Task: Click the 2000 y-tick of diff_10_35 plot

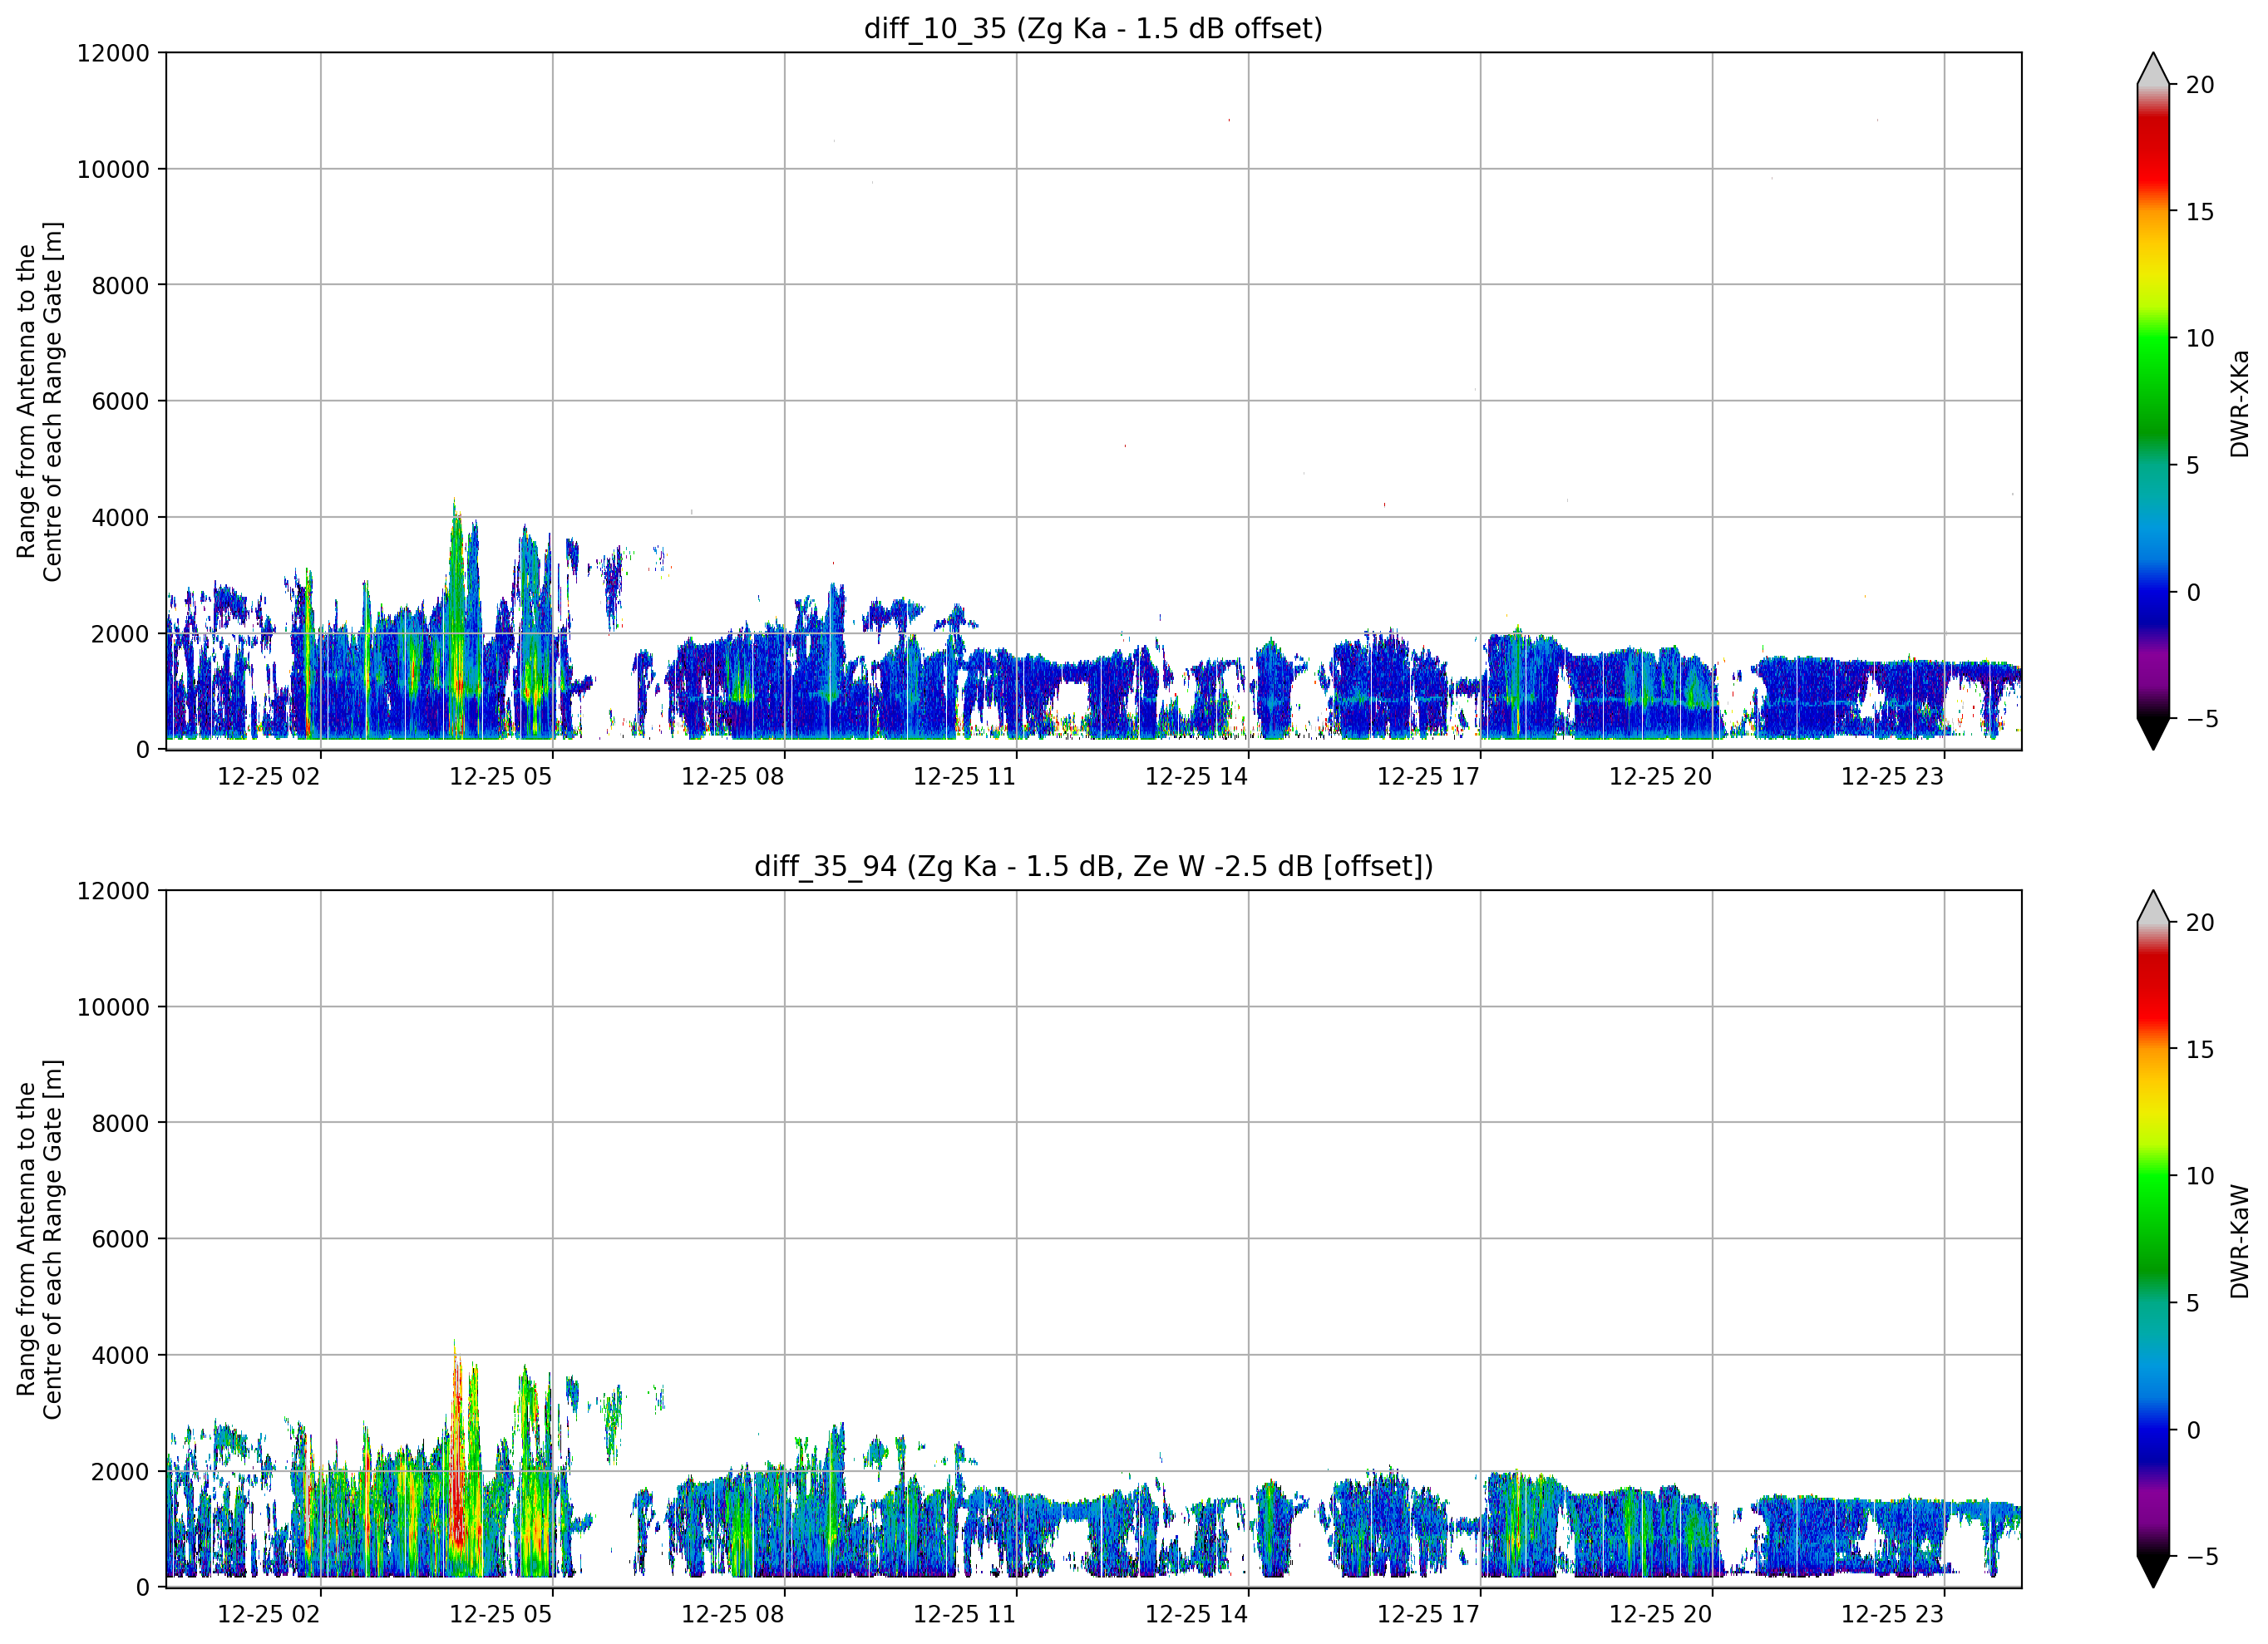Action: tap(120, 634)
